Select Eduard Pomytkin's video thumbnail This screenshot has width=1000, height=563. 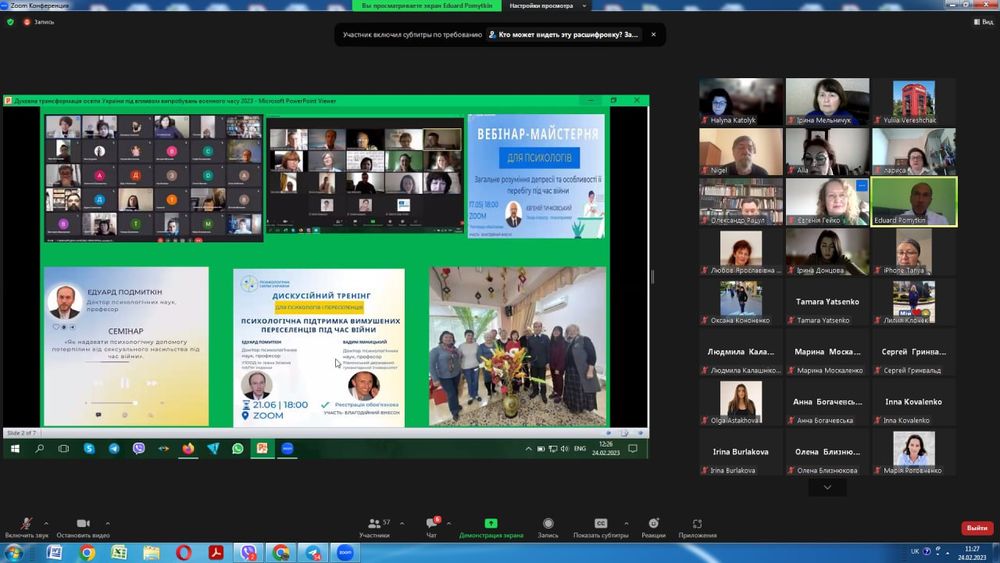[x=913, y=201]
